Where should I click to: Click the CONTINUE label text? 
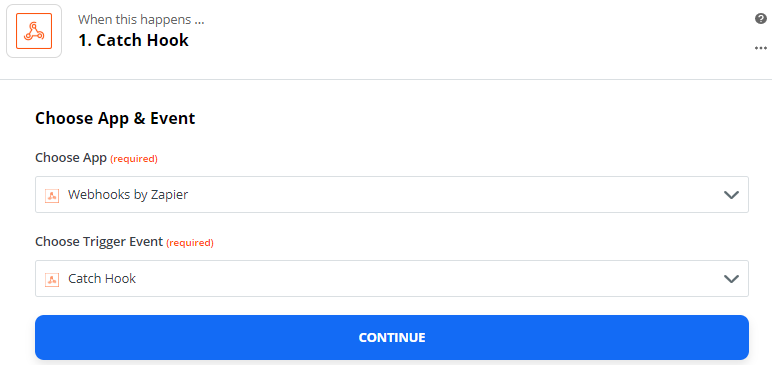[x=392, y=337]
